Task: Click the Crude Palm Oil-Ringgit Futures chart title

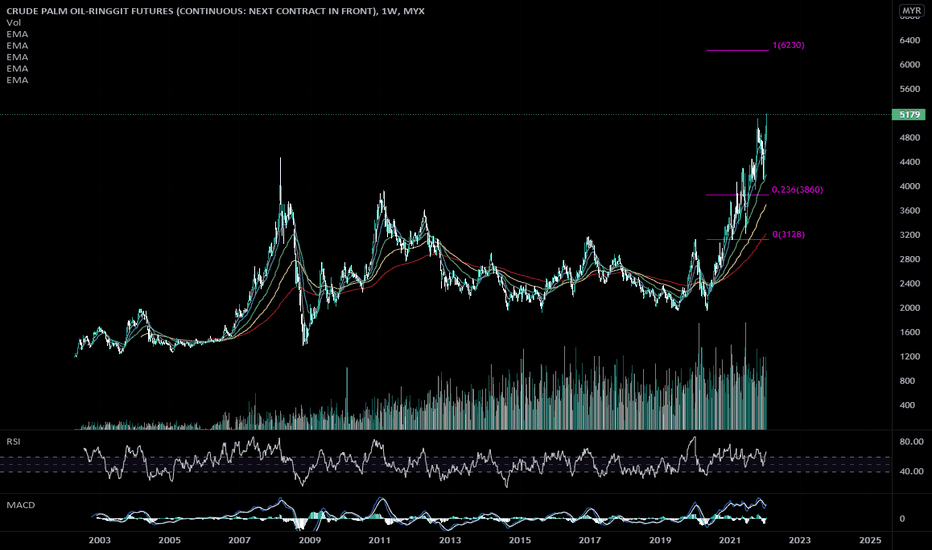Action: 215,11
